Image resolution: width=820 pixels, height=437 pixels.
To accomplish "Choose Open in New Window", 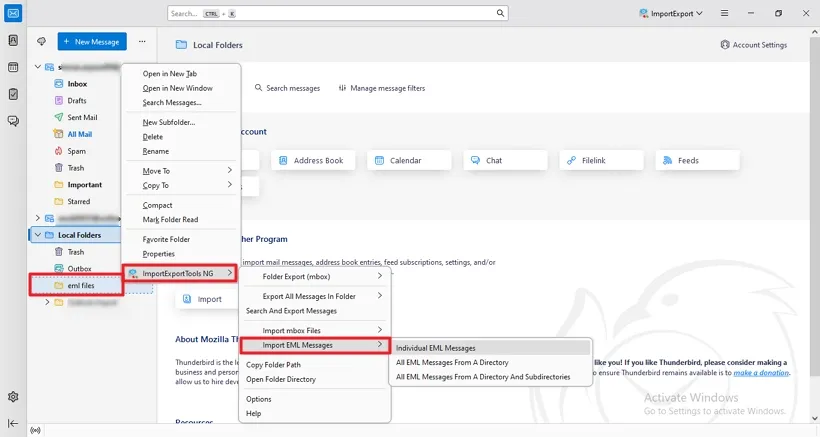I will click(x=181, y=88).
